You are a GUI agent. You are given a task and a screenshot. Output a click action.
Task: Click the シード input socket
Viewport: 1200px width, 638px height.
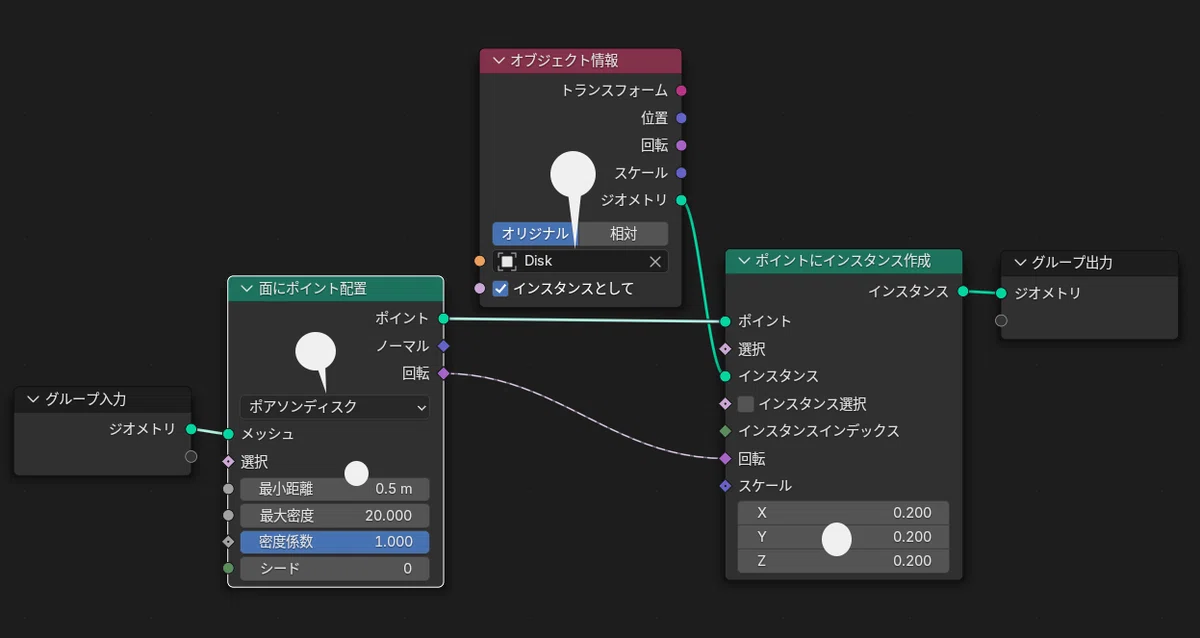coord(228,569)
